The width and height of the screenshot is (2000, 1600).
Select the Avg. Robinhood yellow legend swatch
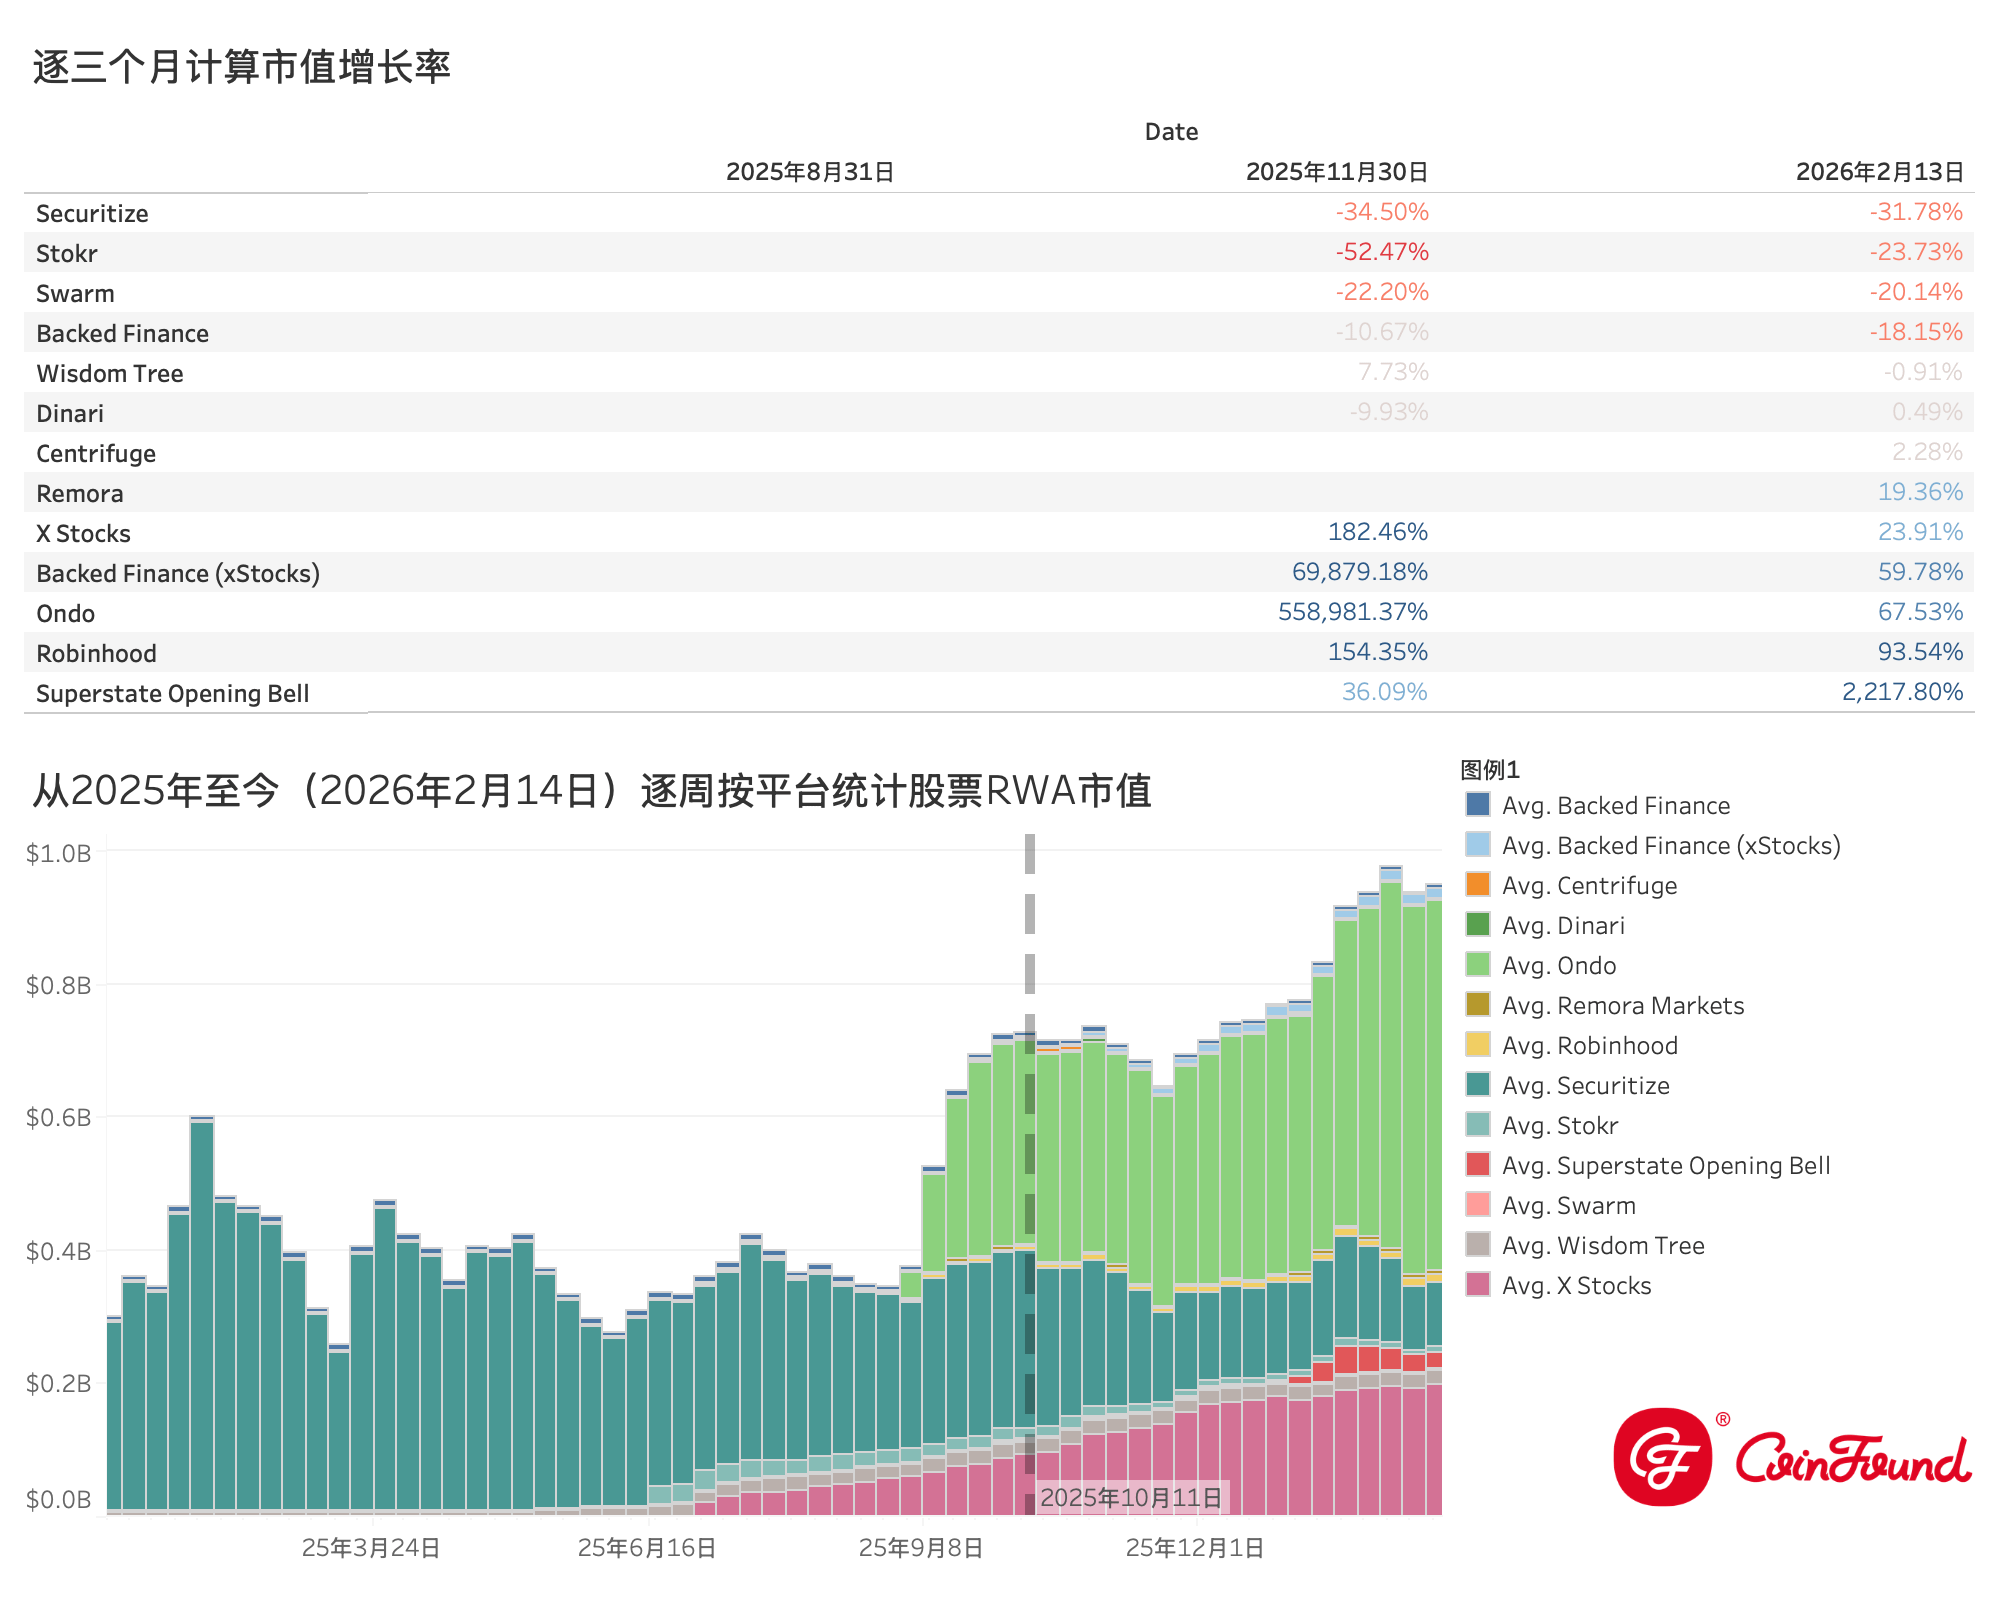click(1478, 1045)
